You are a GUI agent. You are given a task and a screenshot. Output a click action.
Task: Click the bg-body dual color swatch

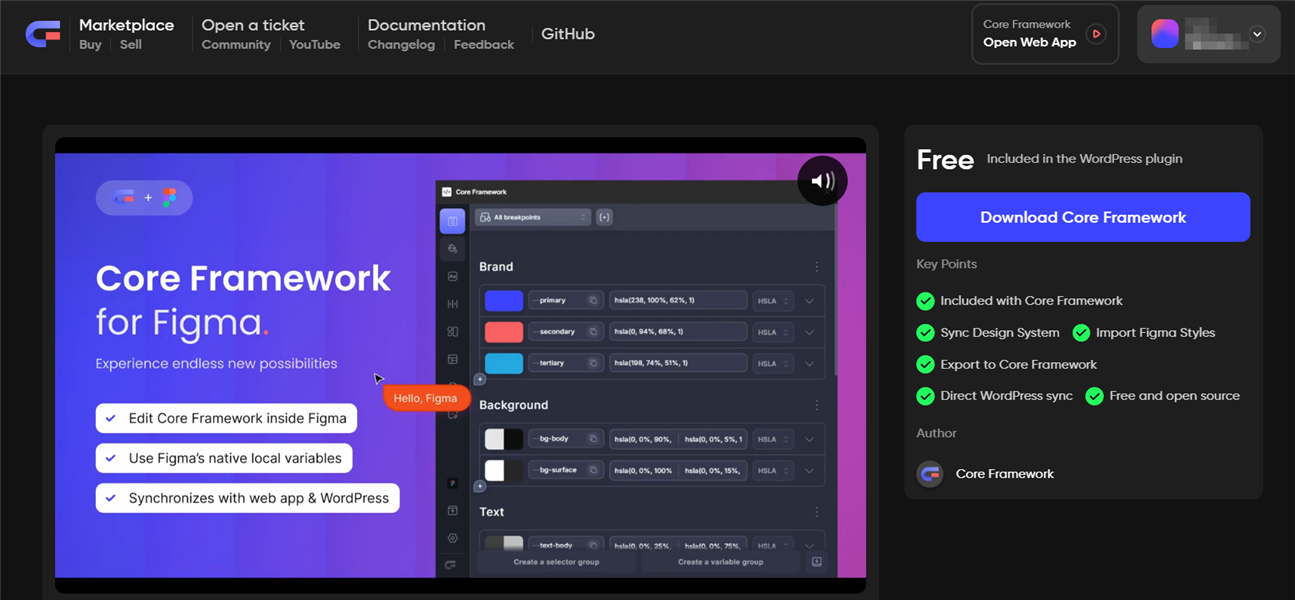(x=504, y=439)
